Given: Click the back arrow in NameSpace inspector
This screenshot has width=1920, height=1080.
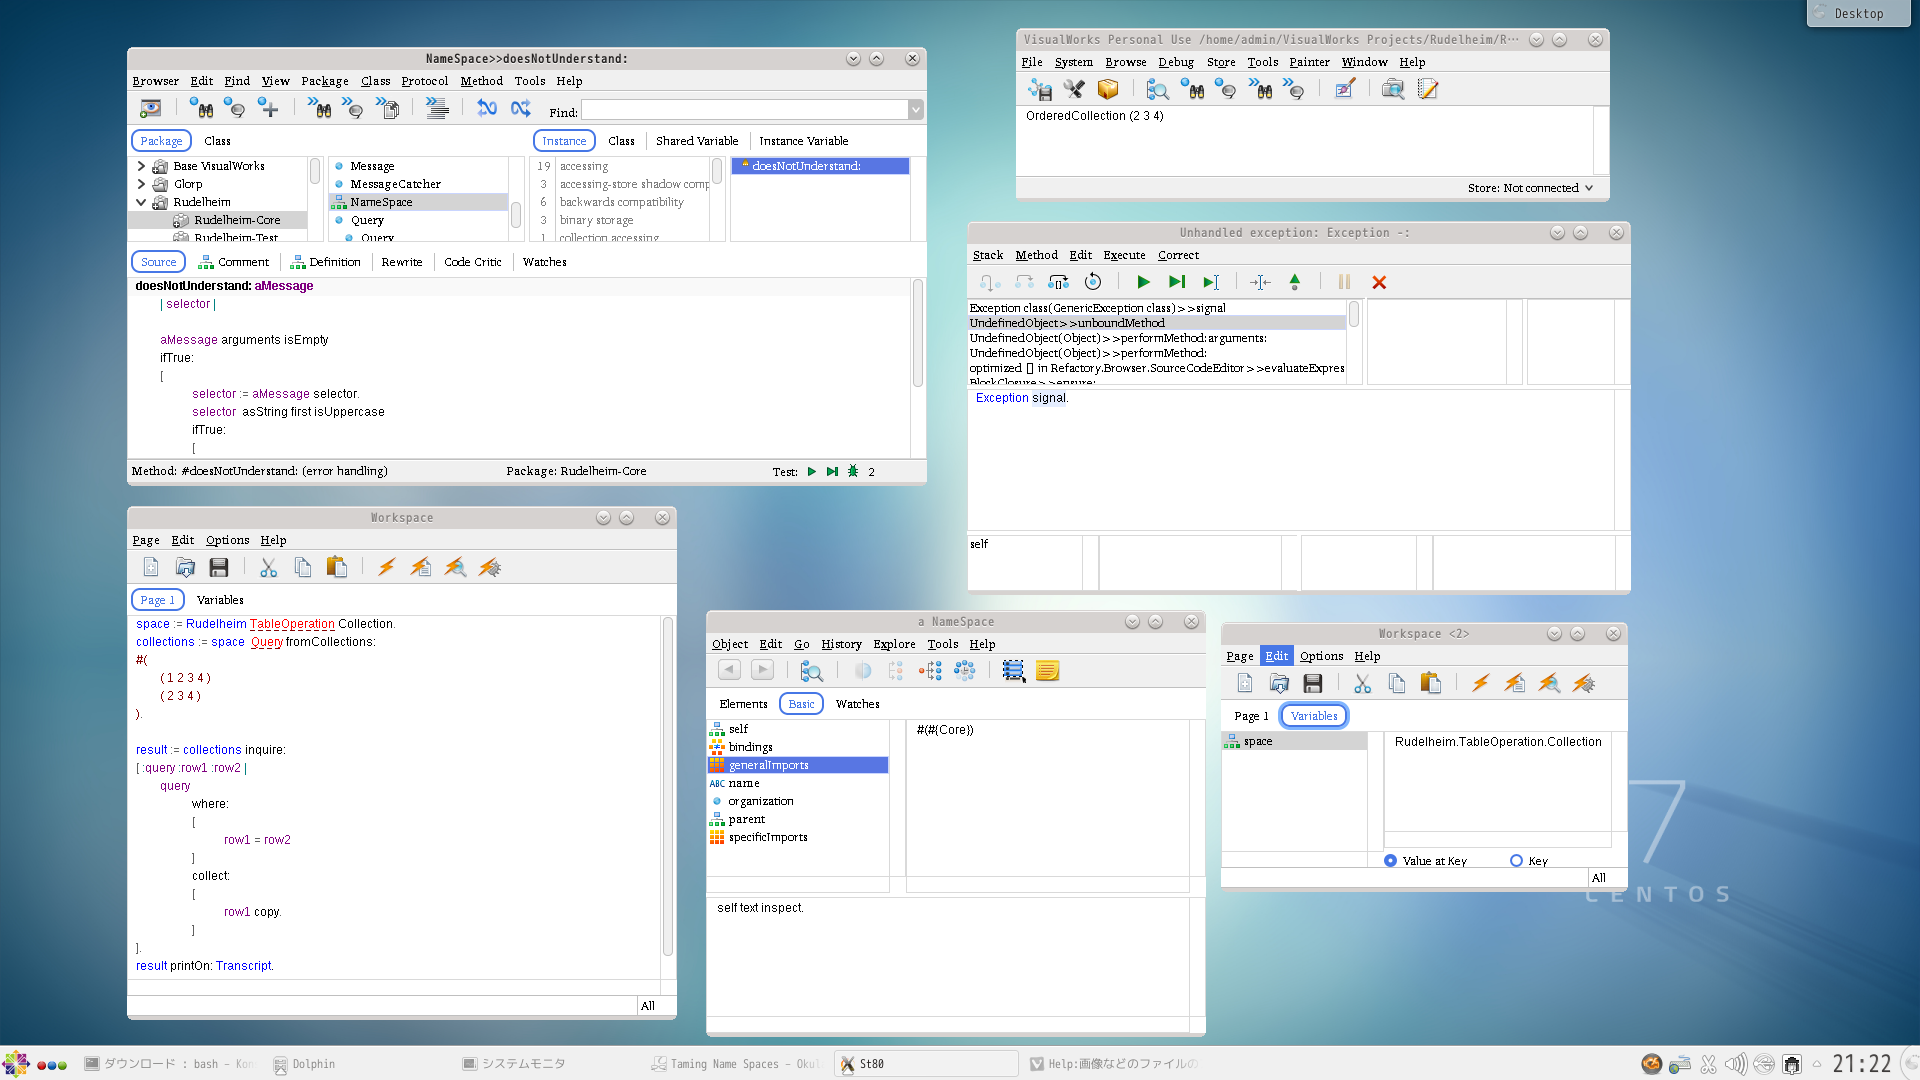Looking at the screenshot, I should 729,671.
